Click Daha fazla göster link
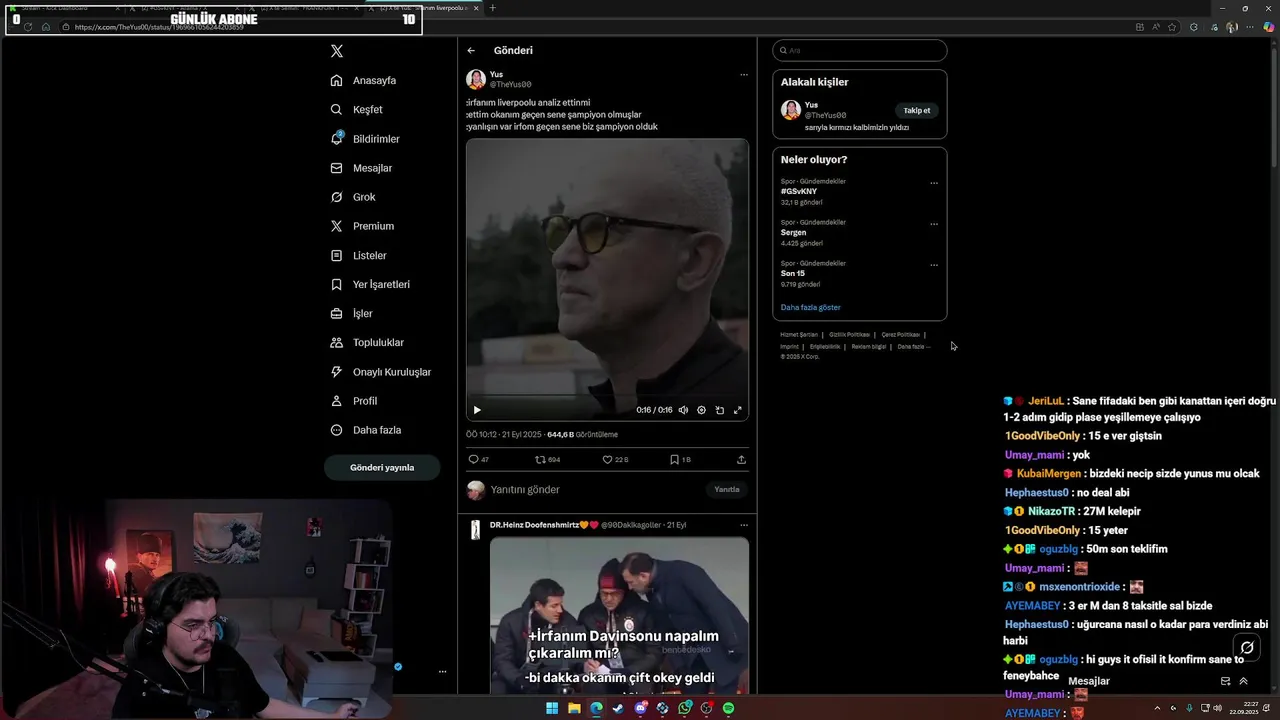Image resolution: width=1280 pixels, height=720 pixels. [810, 307]
